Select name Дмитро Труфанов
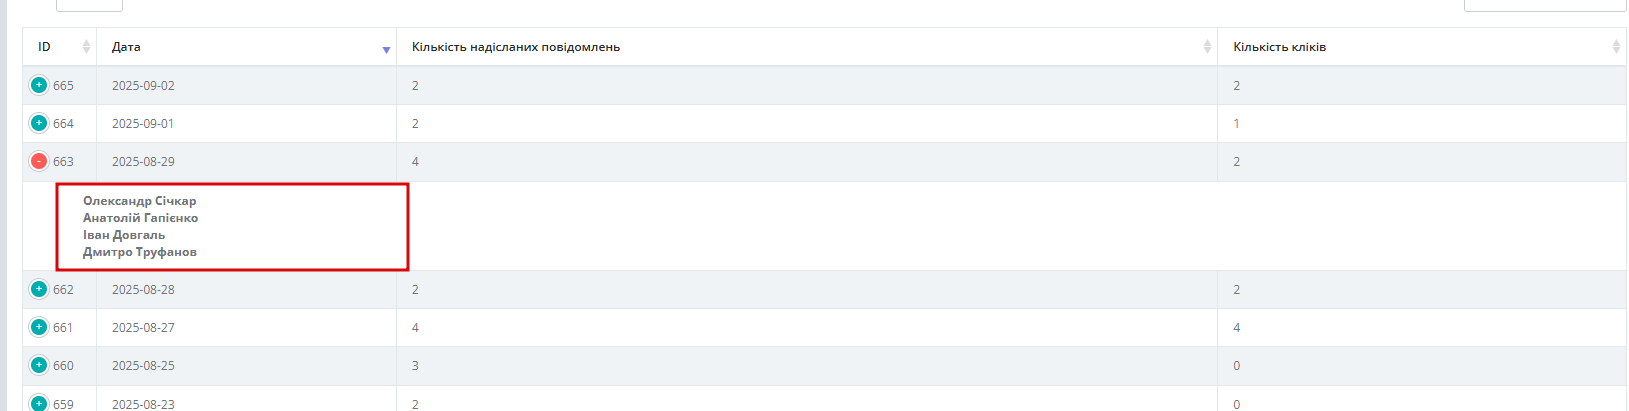 coord(139,252)
